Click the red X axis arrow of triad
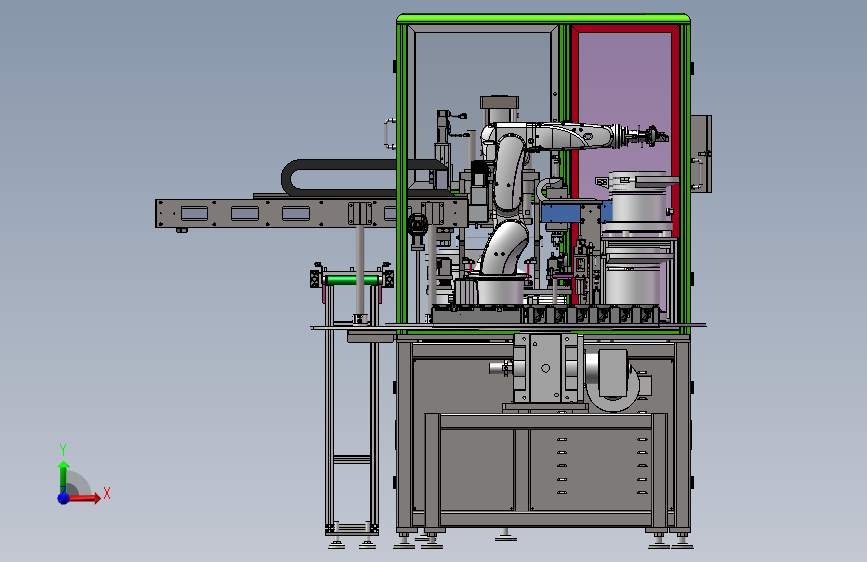Screen dimensions: 867x562 coord(84,498)
